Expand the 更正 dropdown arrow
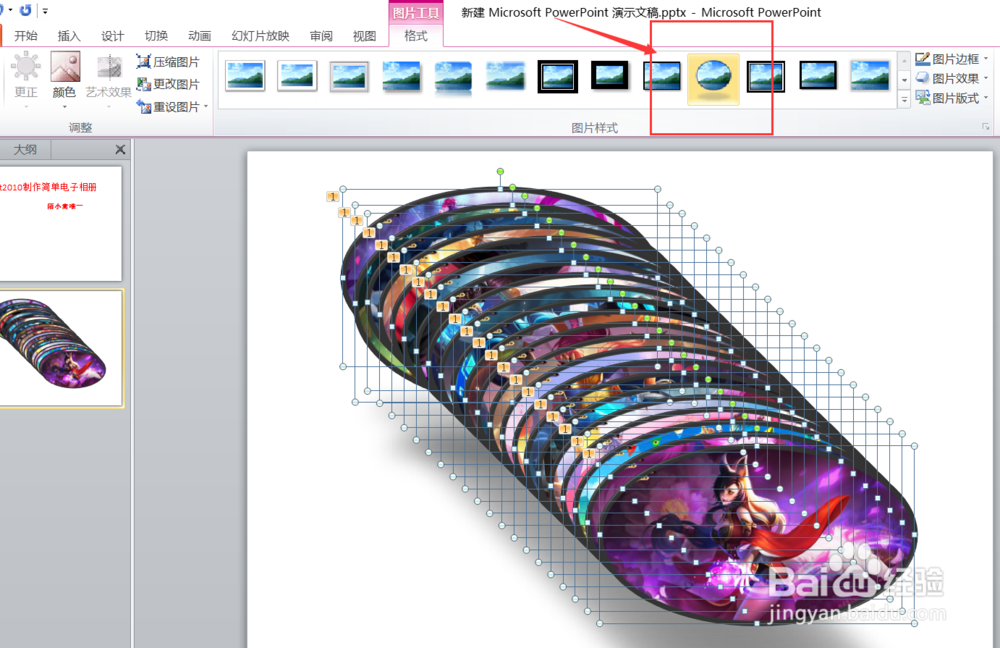 point(26,107)
